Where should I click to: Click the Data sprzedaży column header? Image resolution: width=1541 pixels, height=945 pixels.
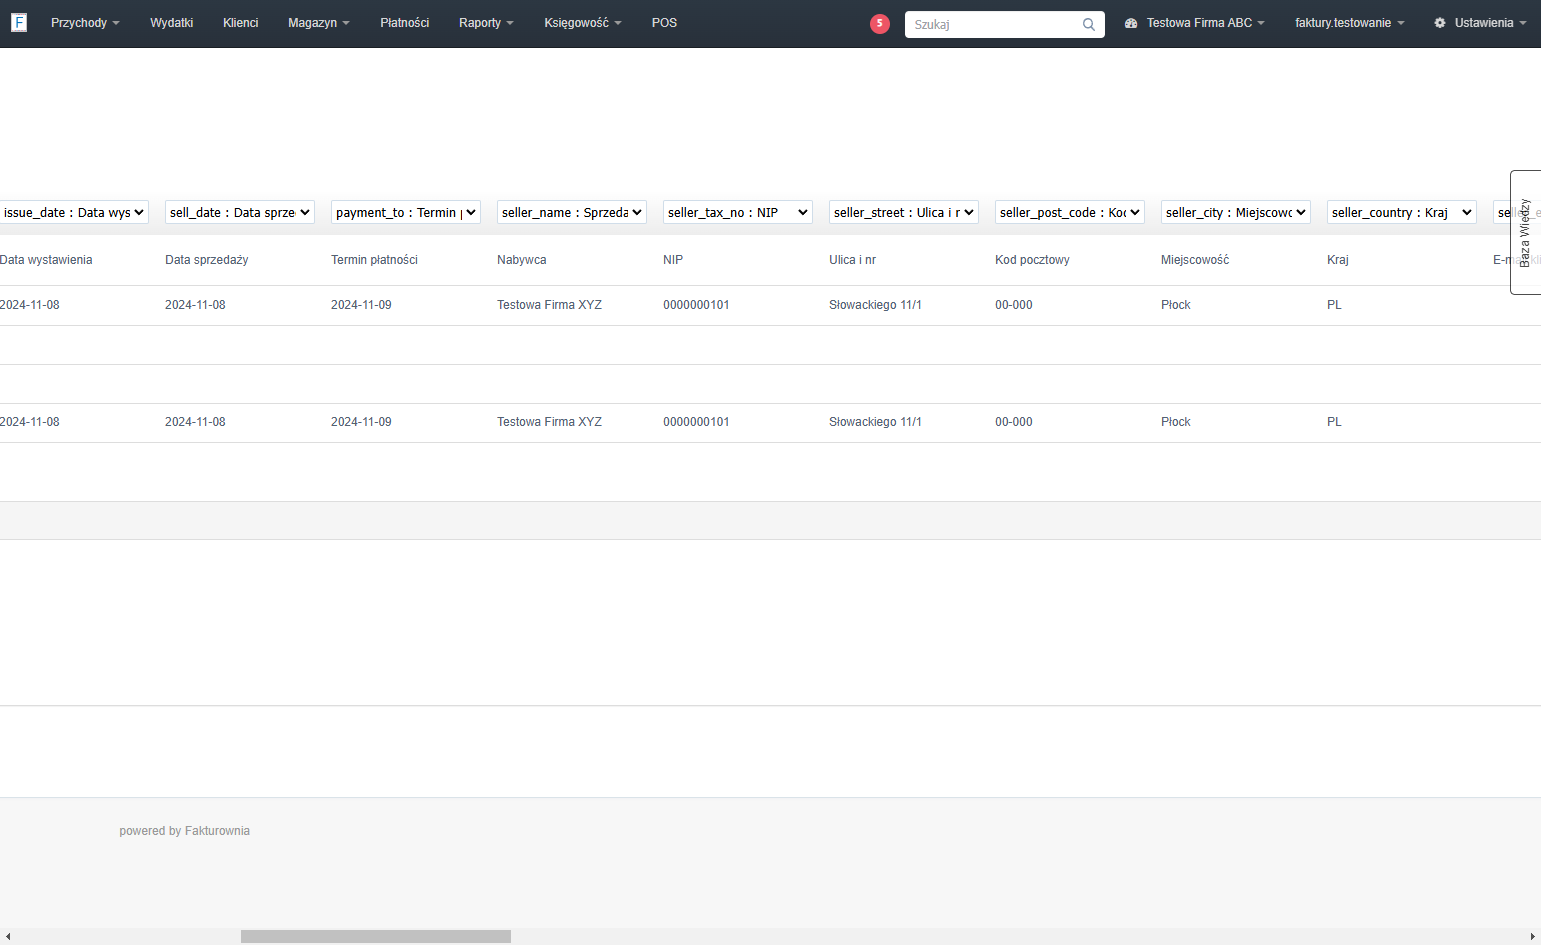(x=207, y=260)
